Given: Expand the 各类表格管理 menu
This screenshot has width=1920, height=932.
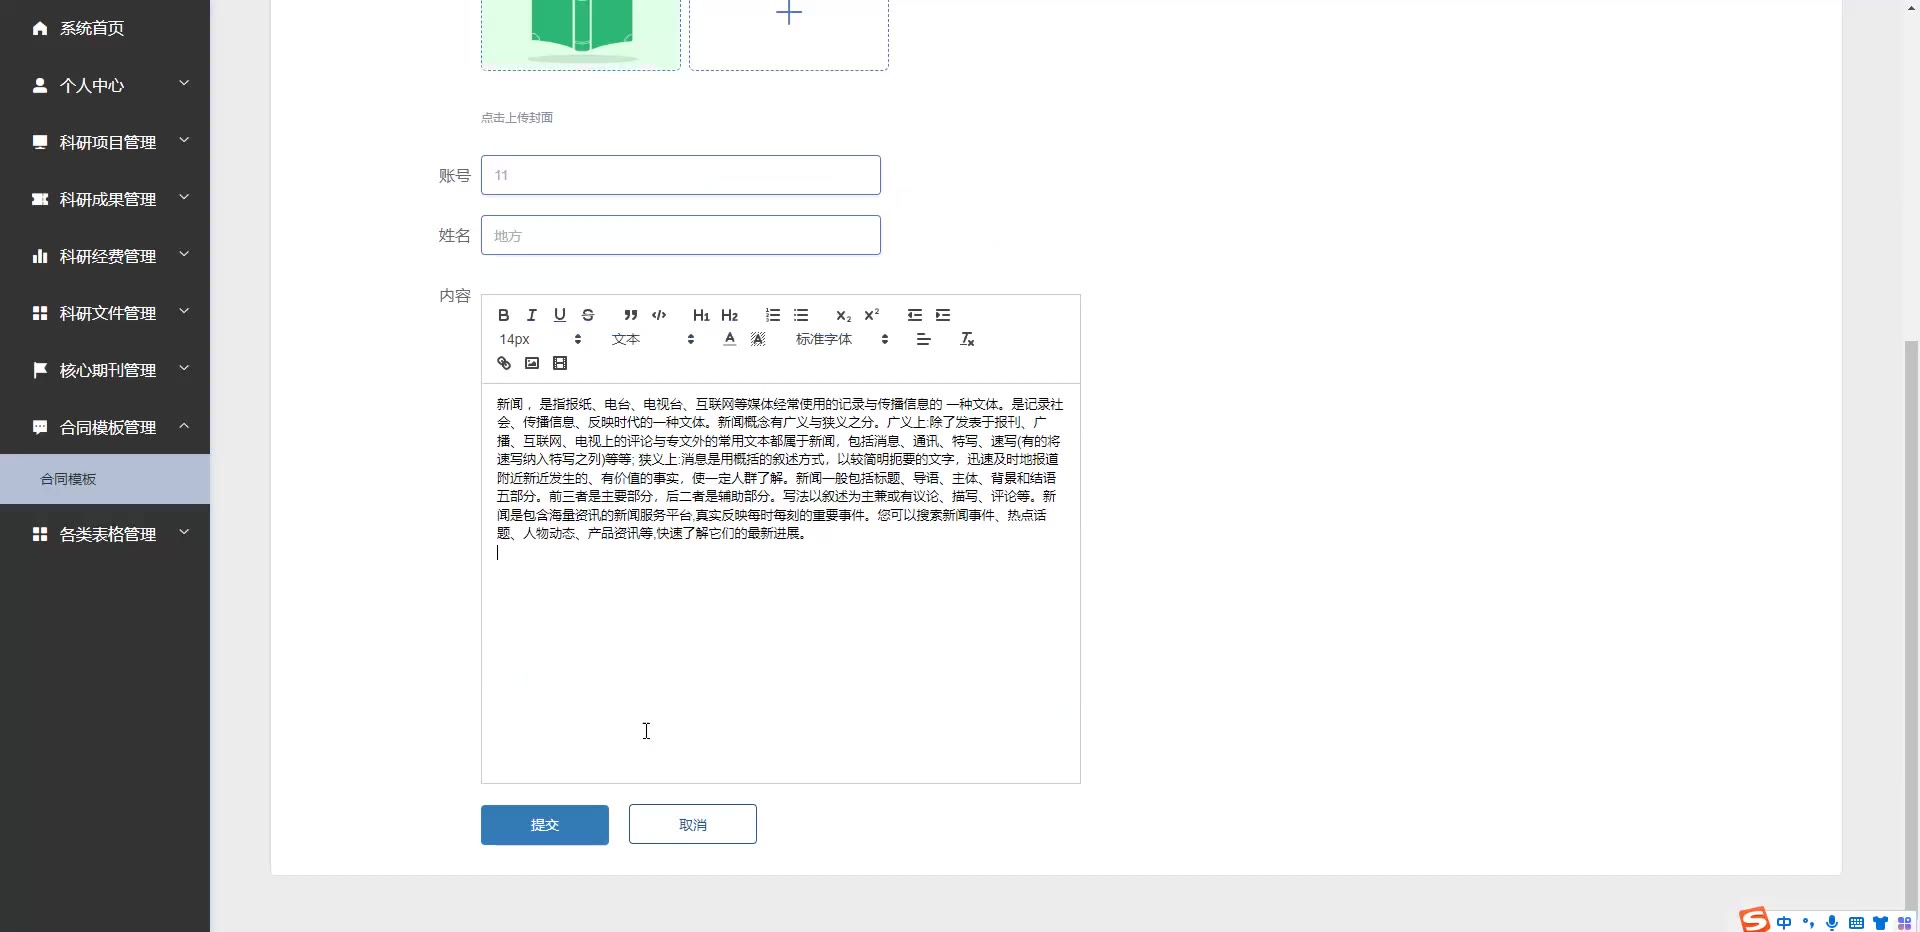Looking at the screenshot, I should pyautogui.click(x=105, y=534).
